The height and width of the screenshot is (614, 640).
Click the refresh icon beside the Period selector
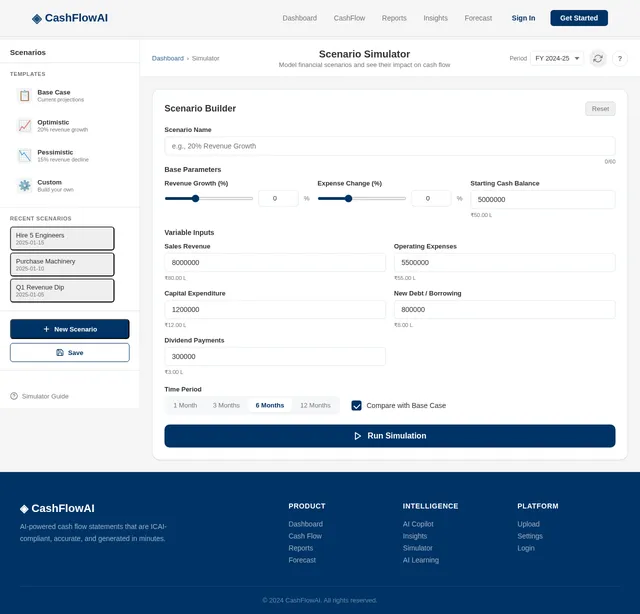(598, 58)
